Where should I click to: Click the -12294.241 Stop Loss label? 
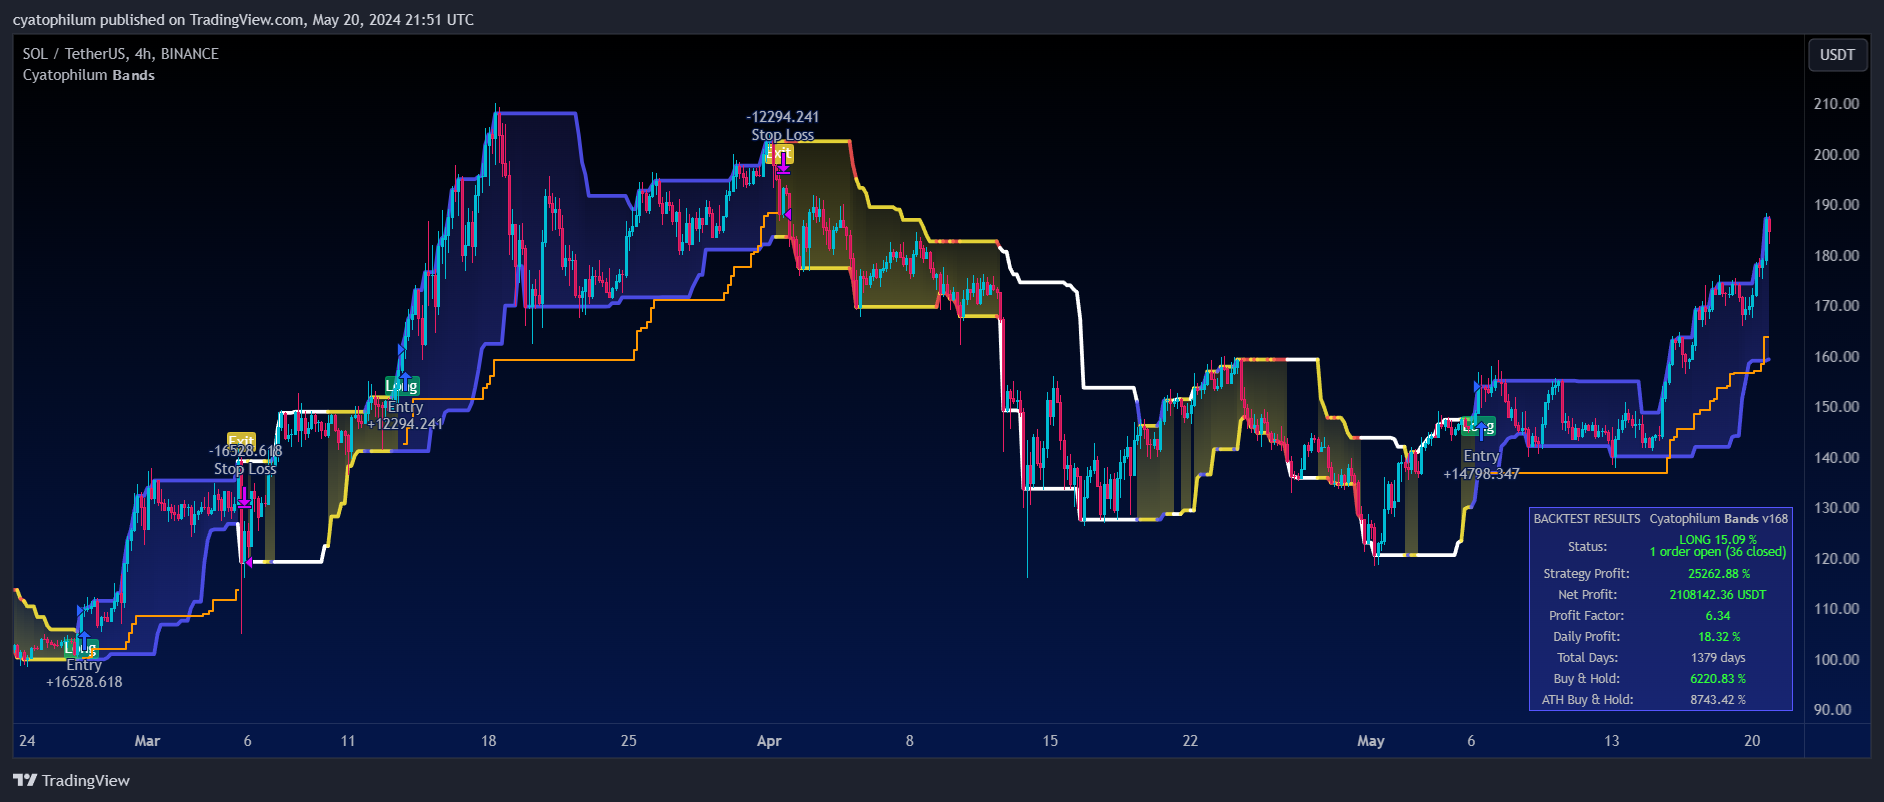pyautogui.click(x=783, y=126)
